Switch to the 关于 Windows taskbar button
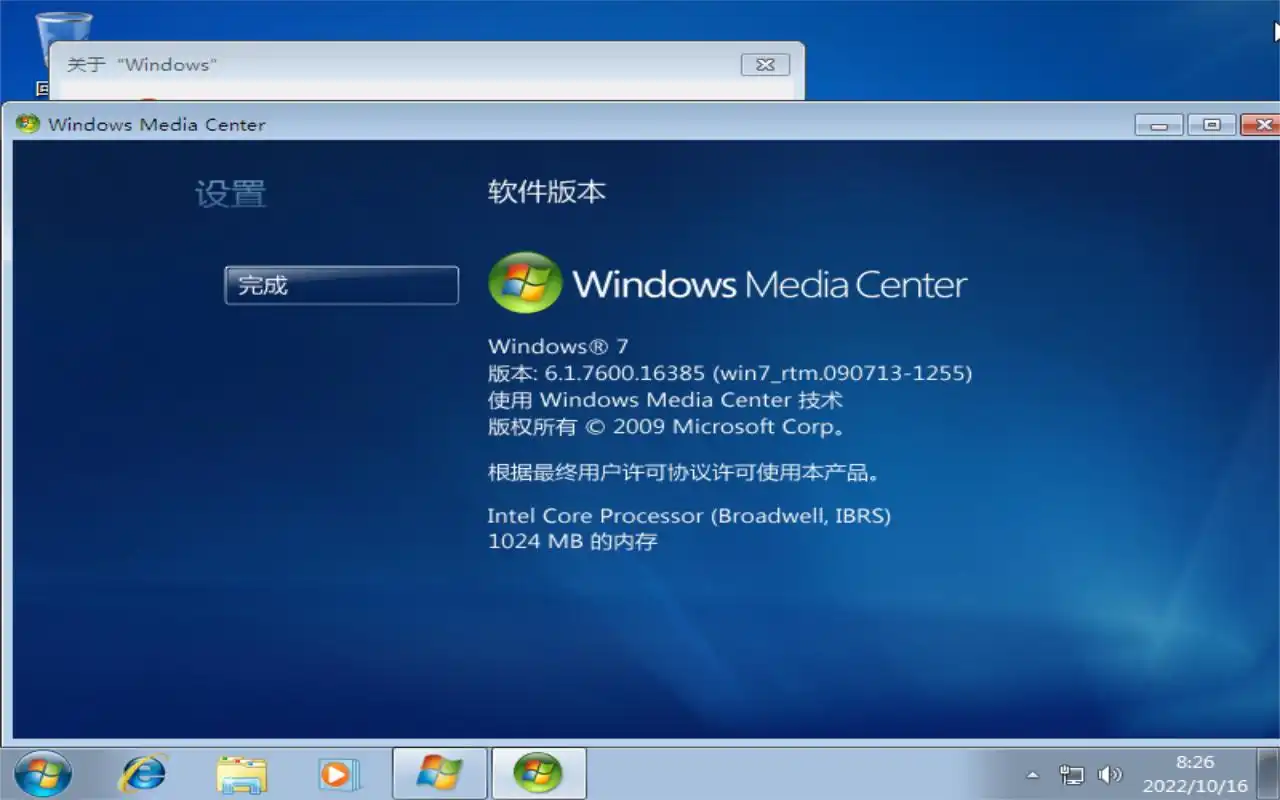This screenshot has height=800, width=1280. 439,774
